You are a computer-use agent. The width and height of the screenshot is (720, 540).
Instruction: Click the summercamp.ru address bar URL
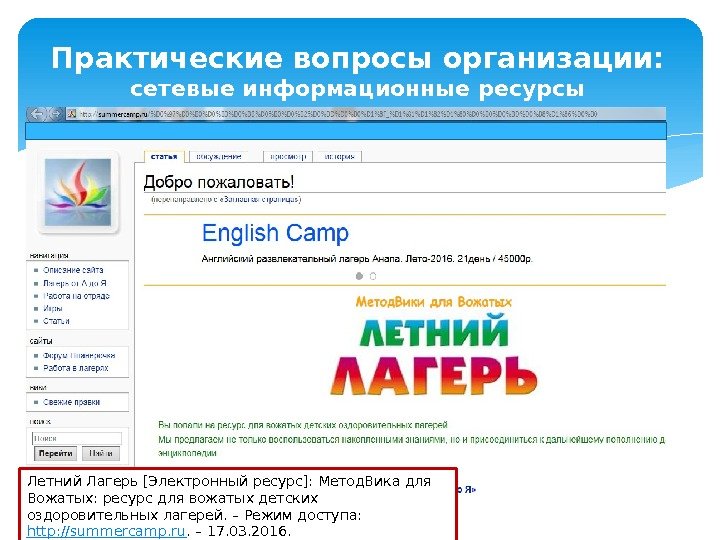point(338,114)
